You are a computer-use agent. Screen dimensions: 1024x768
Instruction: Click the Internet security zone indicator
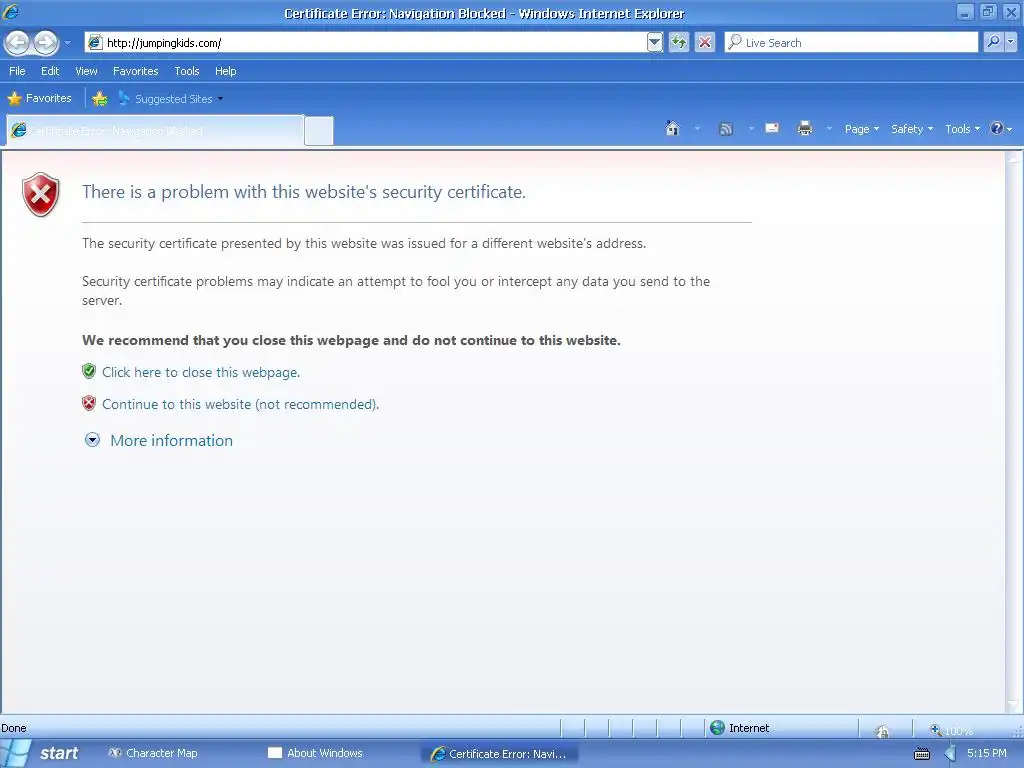[x=740, y=728]
